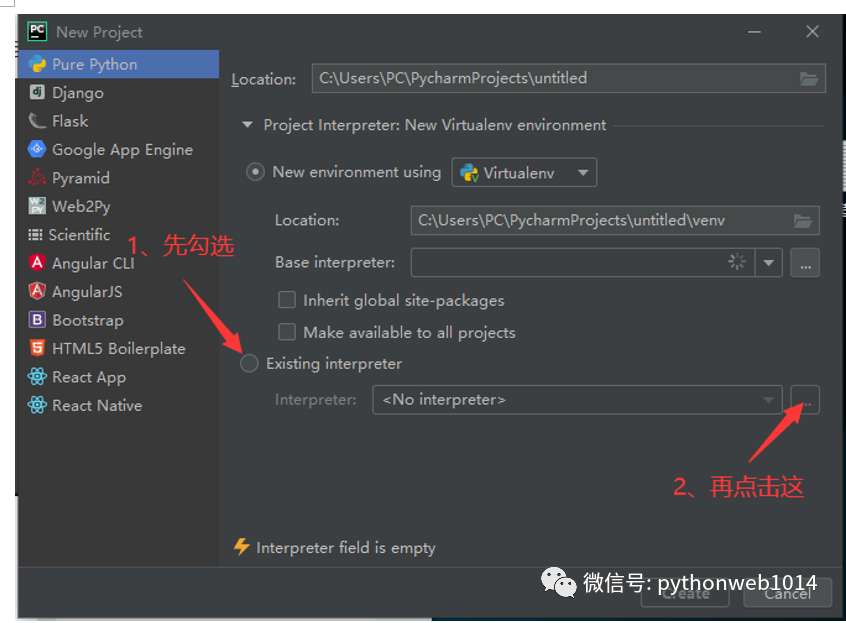This screenshot has height=623, width=846.
Task: Select New environment using radio button
Action: 255,172
